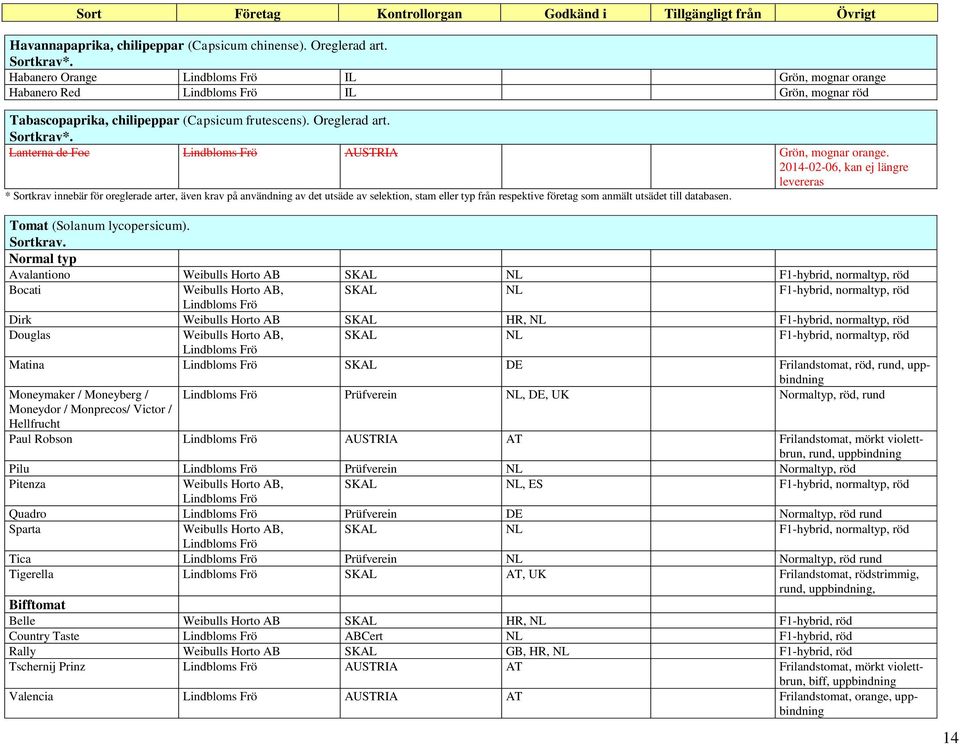
Task: Click "AUSTRIA" in the Paul Robson row
Action: click(x=371, y=439)
